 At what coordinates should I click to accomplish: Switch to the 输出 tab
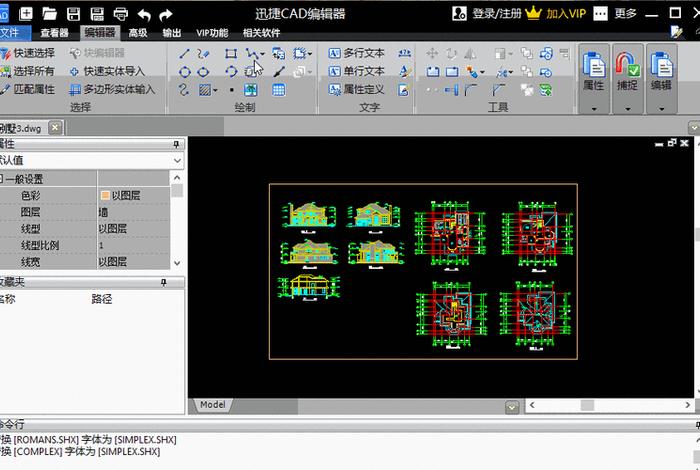point(172,33)
